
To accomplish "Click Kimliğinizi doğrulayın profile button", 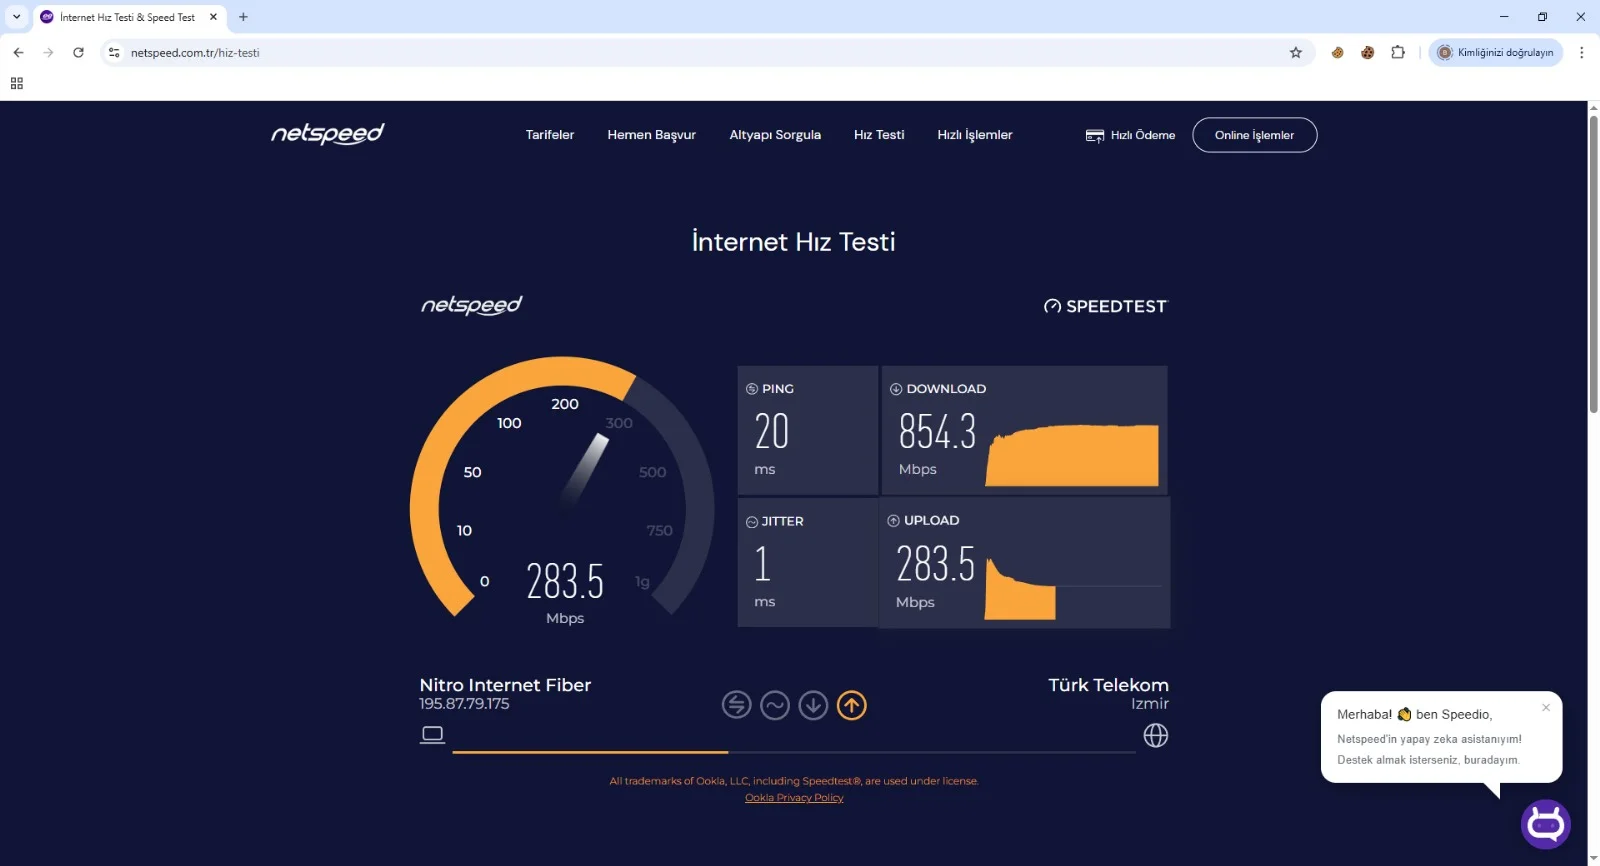I will pos(1496,53).
